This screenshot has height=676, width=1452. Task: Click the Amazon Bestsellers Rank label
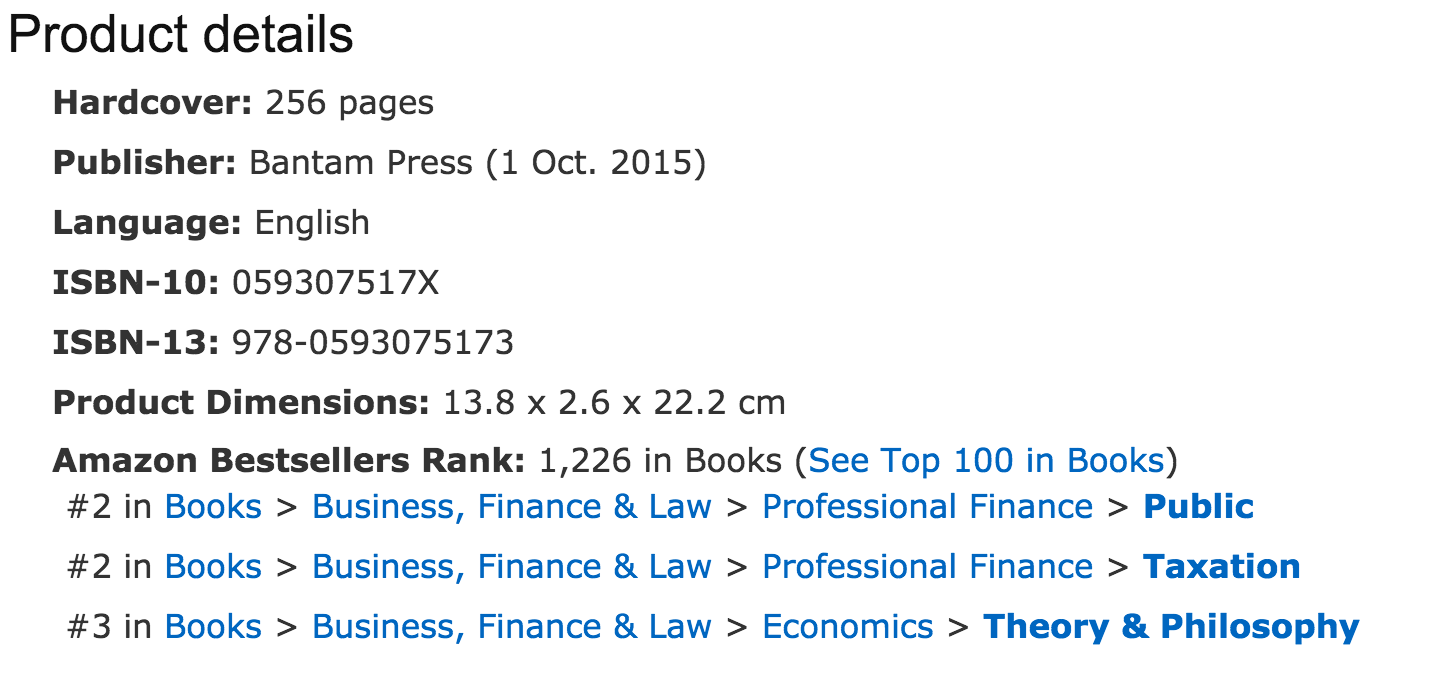coord(288,461)
